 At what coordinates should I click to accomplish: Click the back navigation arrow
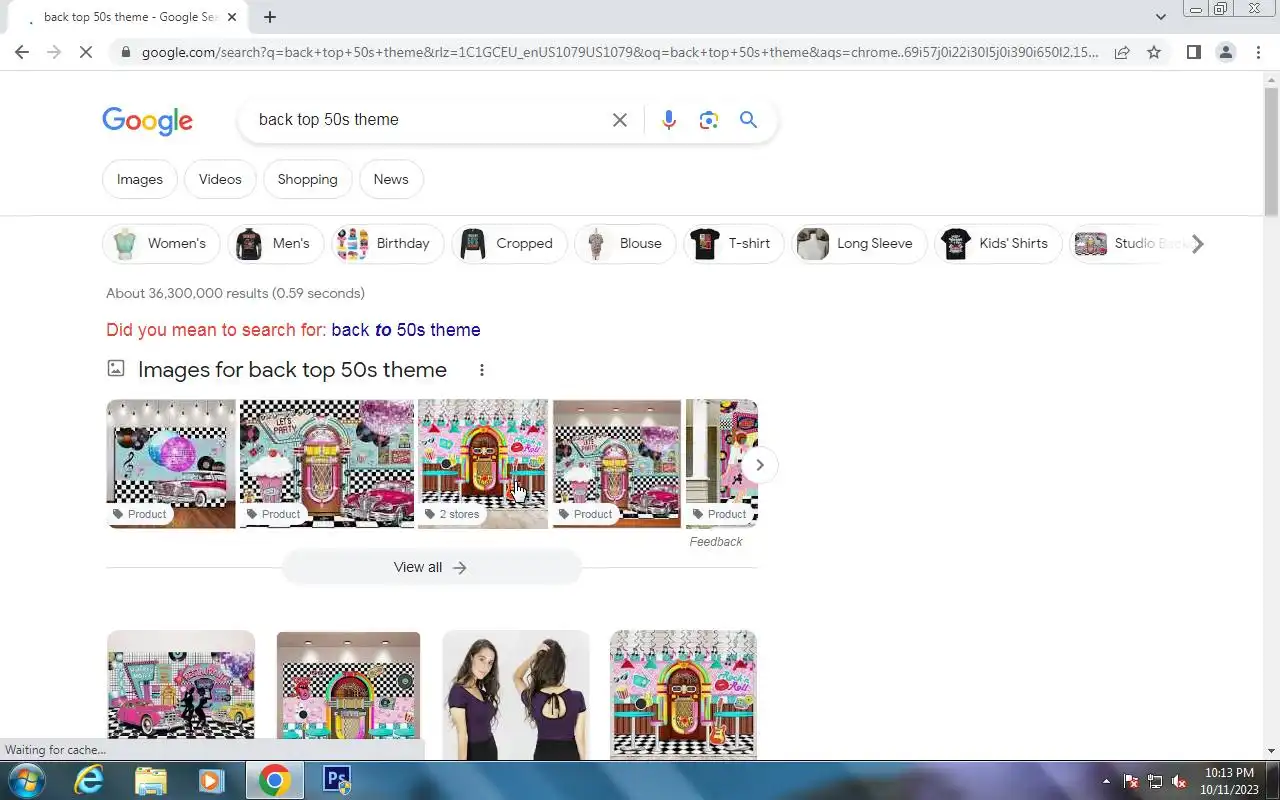[22, 52]
